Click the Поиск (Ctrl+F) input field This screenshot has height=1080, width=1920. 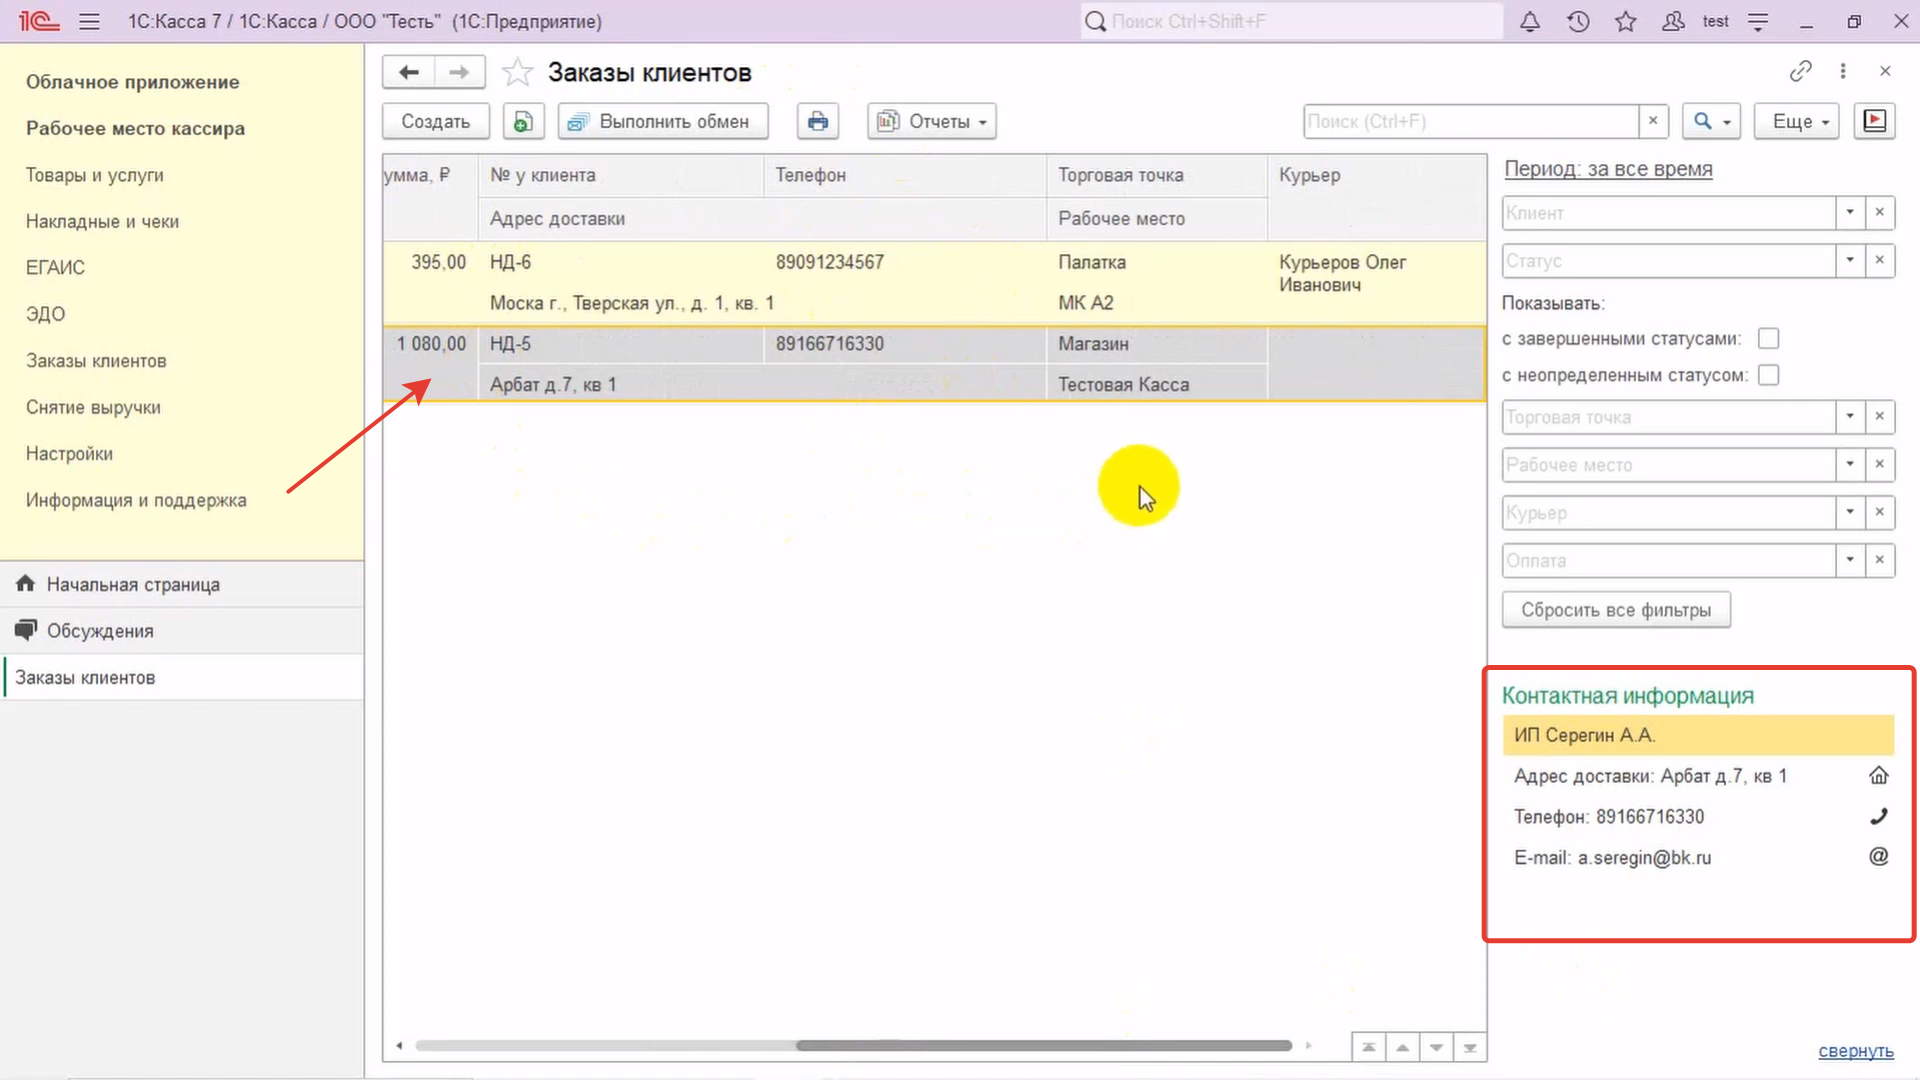tap(1471, 121)
